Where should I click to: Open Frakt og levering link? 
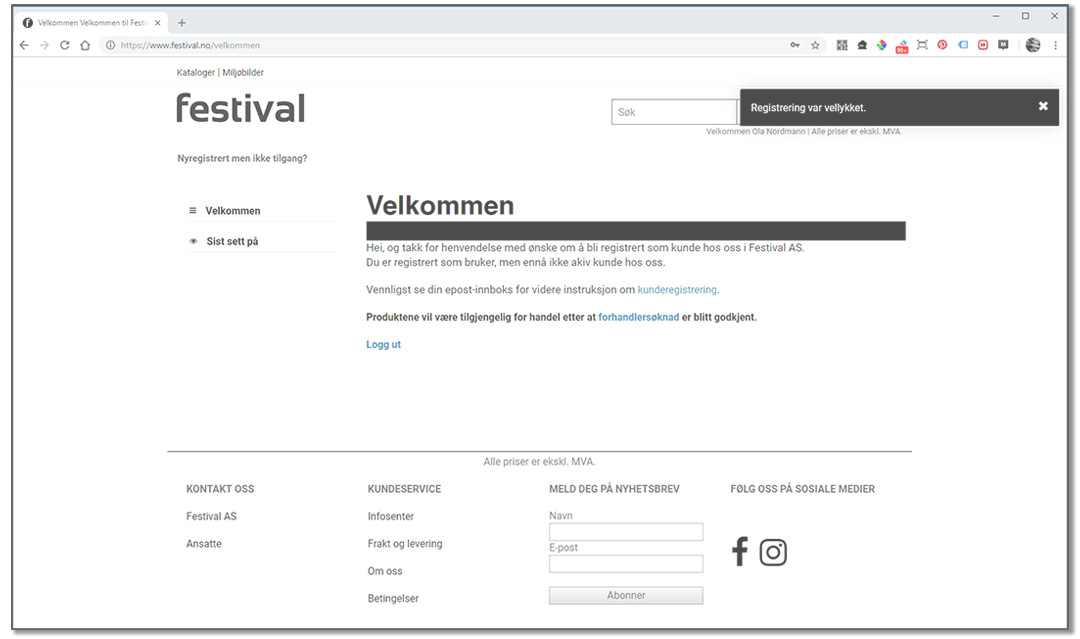click(405, 544)
